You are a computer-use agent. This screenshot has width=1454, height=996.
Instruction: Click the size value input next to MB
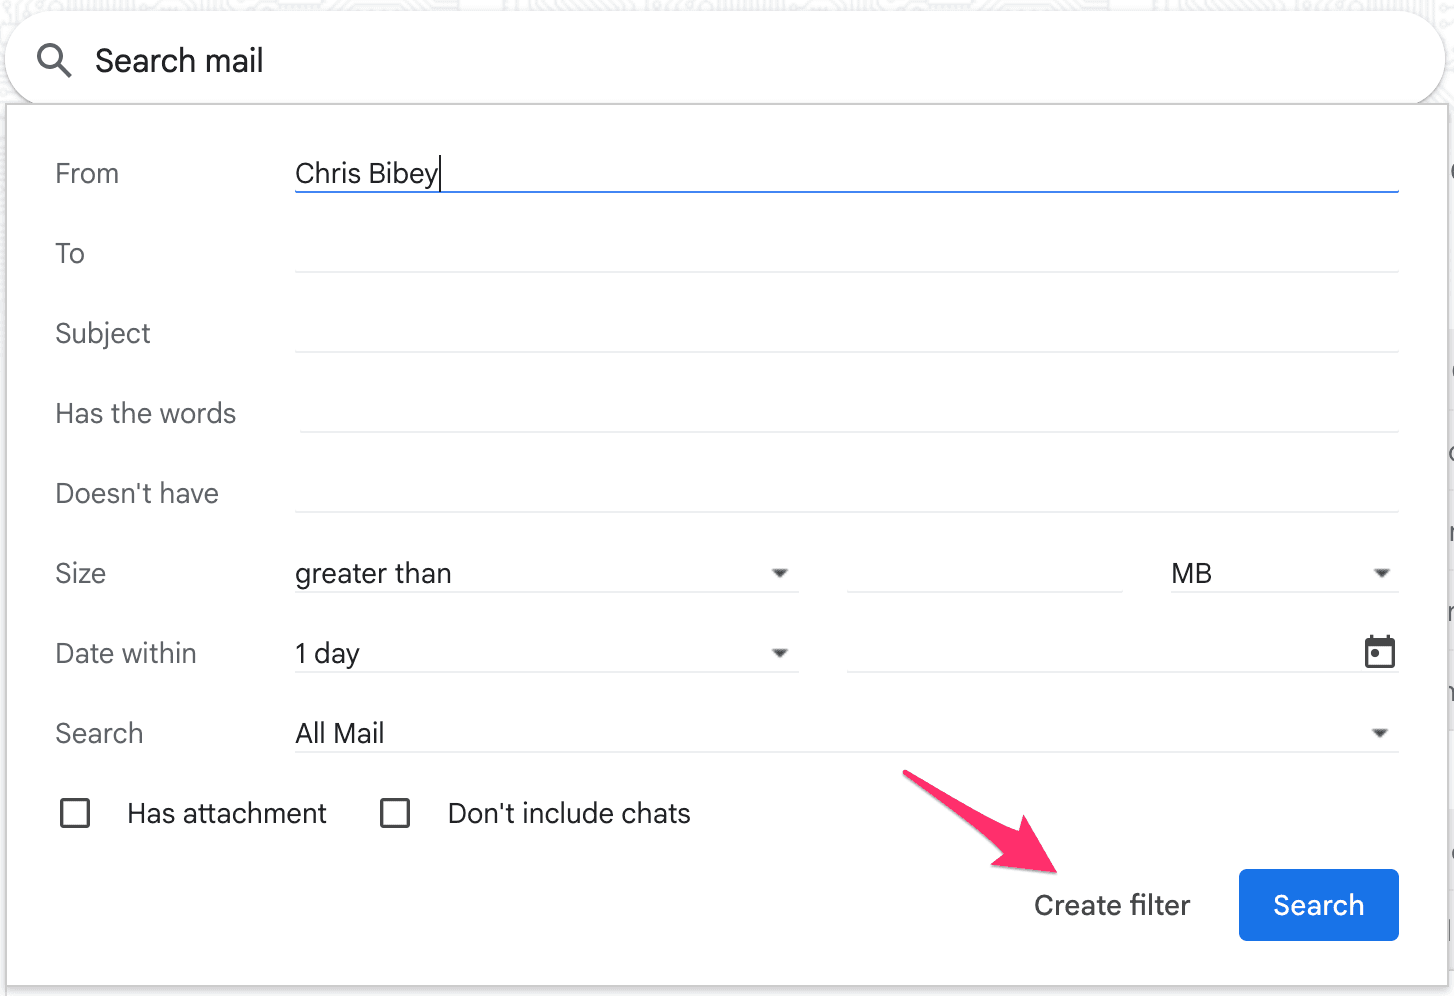[x=984, y=573]
